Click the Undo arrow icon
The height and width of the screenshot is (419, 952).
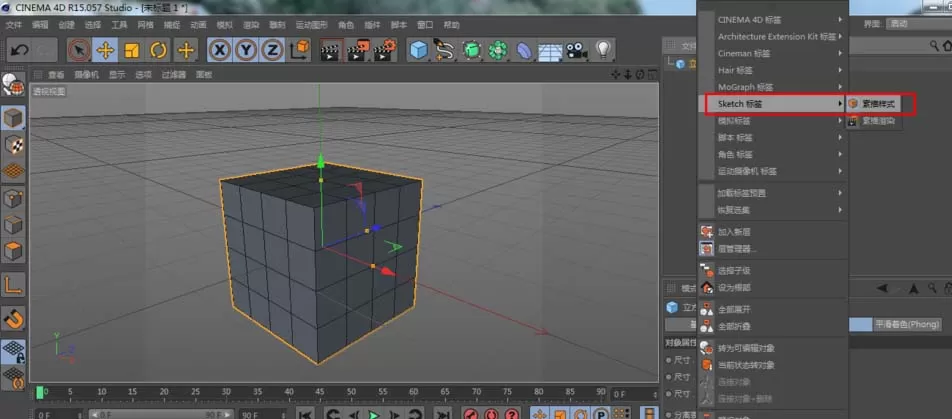19,50
